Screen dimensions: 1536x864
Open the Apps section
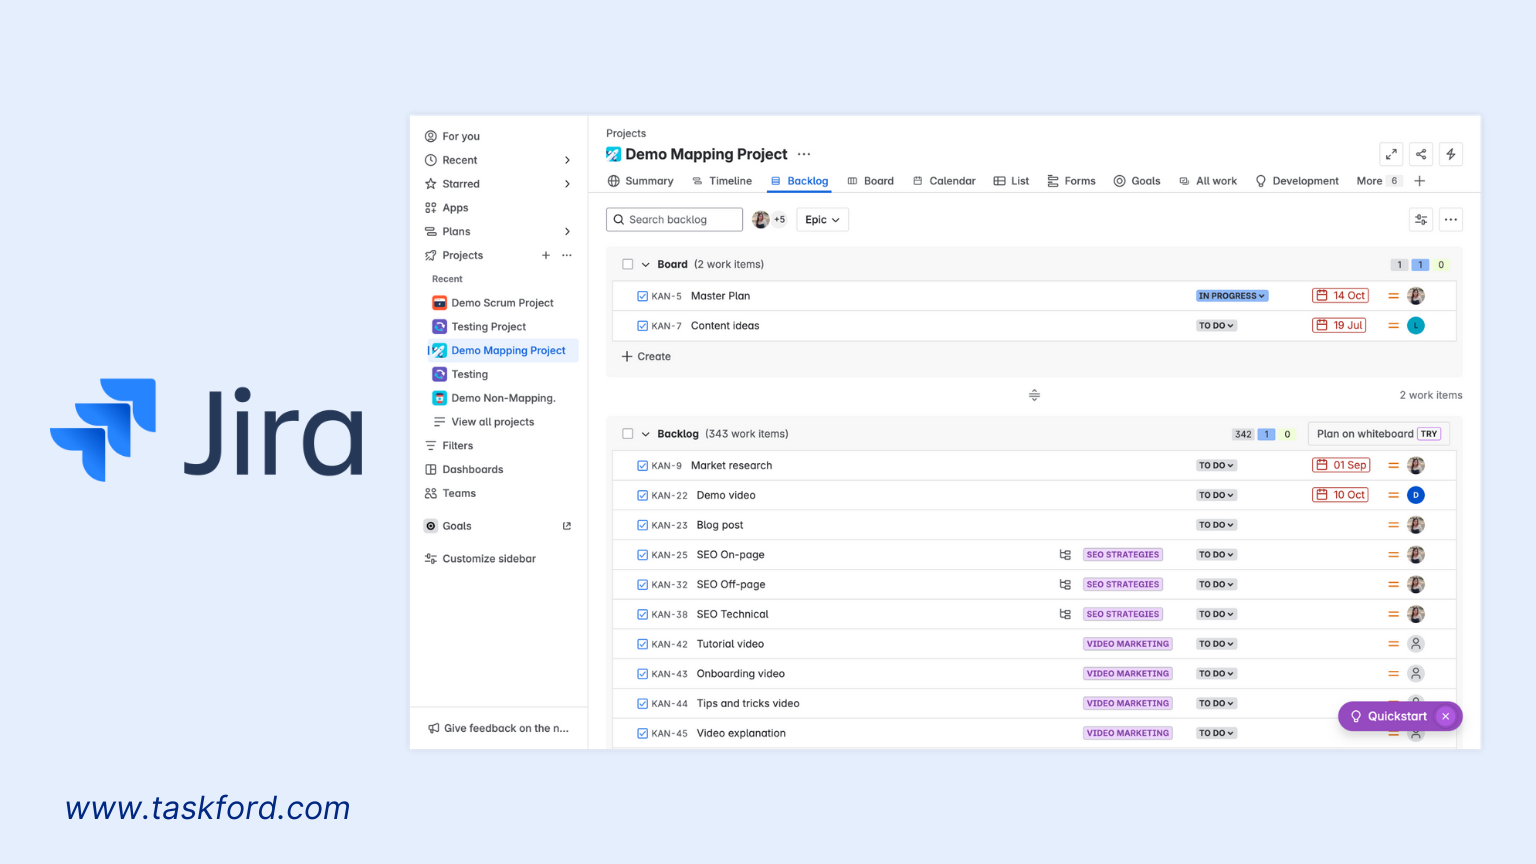coord(456,207)
